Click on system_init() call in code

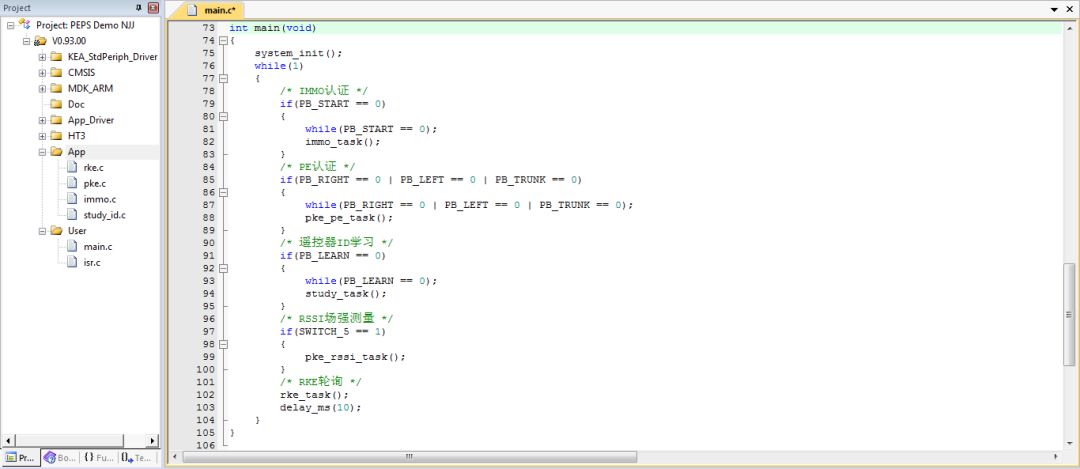tap(298, 53)
